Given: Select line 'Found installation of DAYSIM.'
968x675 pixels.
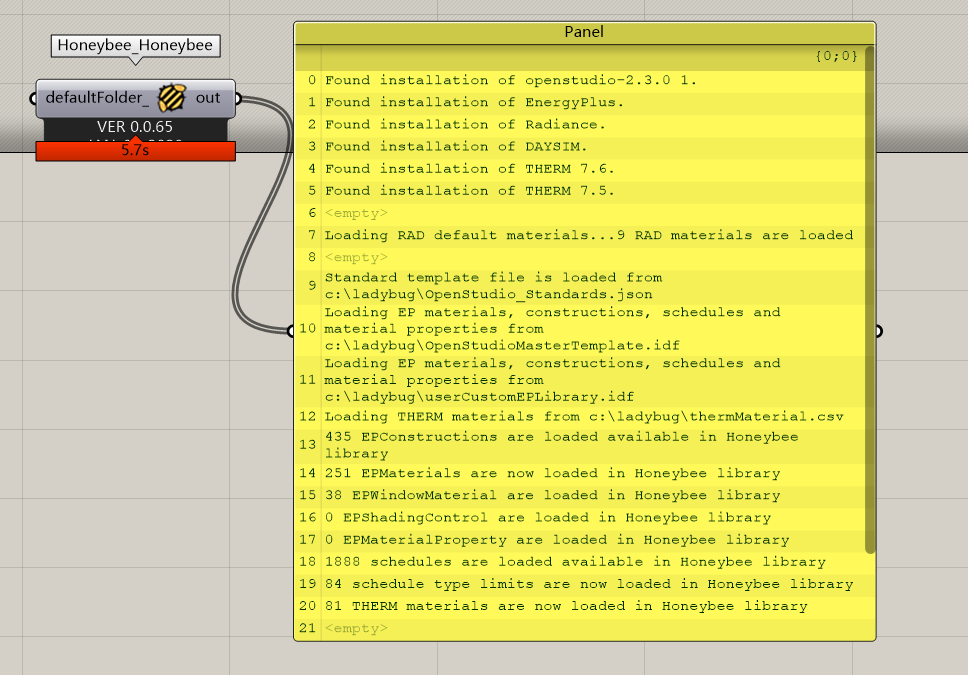Looking at the screenshot, I should 456,147.
